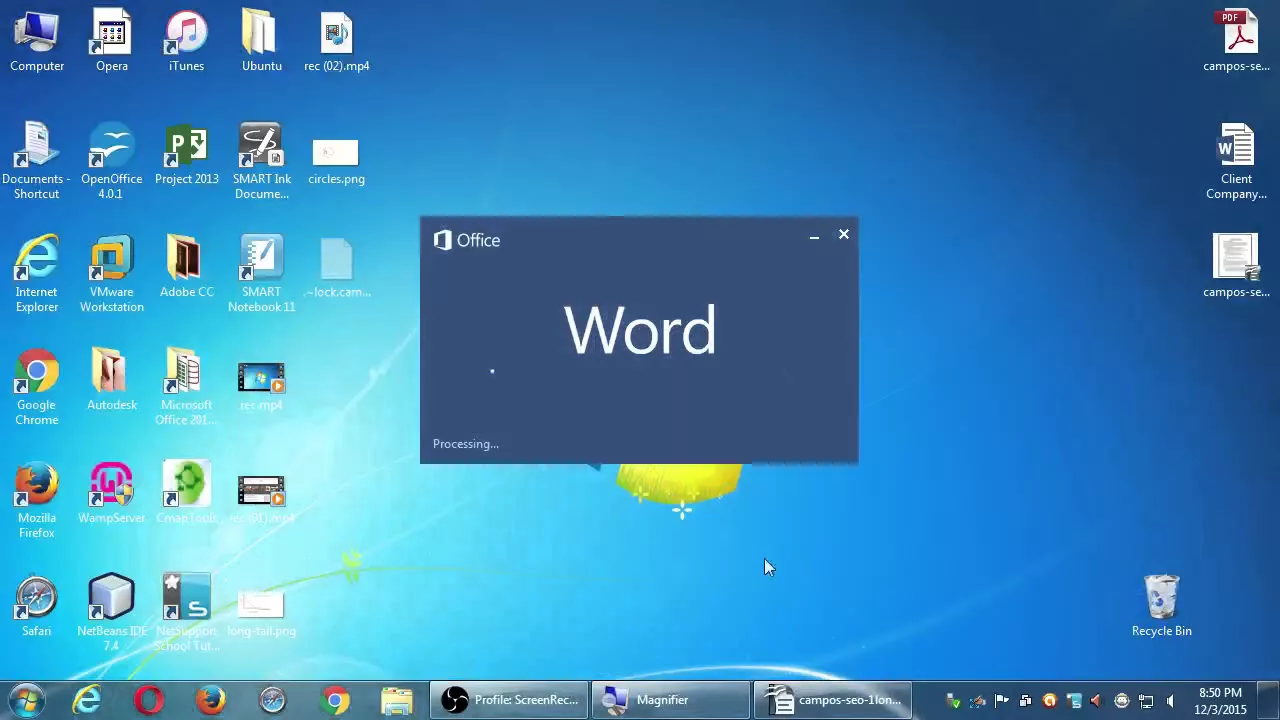Screen dimensions: 1280x720
Task: Open Action Center flag tray icon
Action: click(x=1001, y=701)
